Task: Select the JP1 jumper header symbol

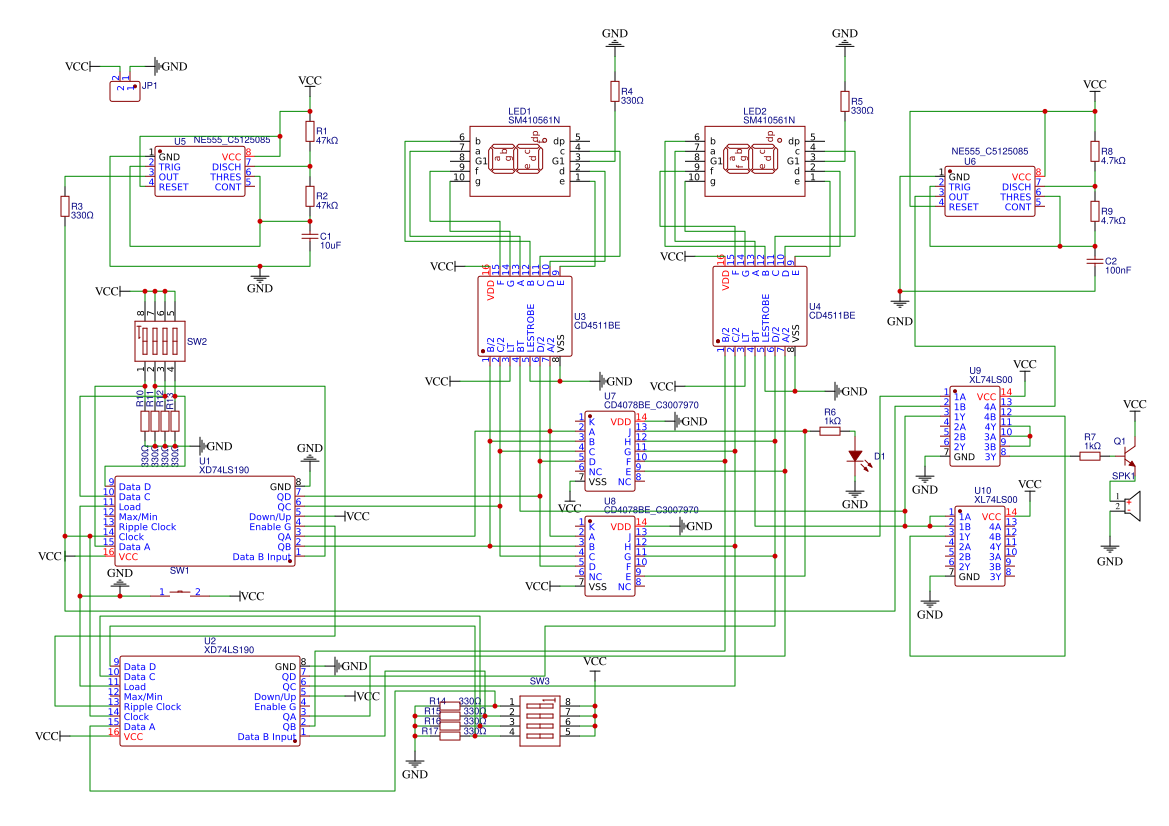Action: (x=124, y=90)
